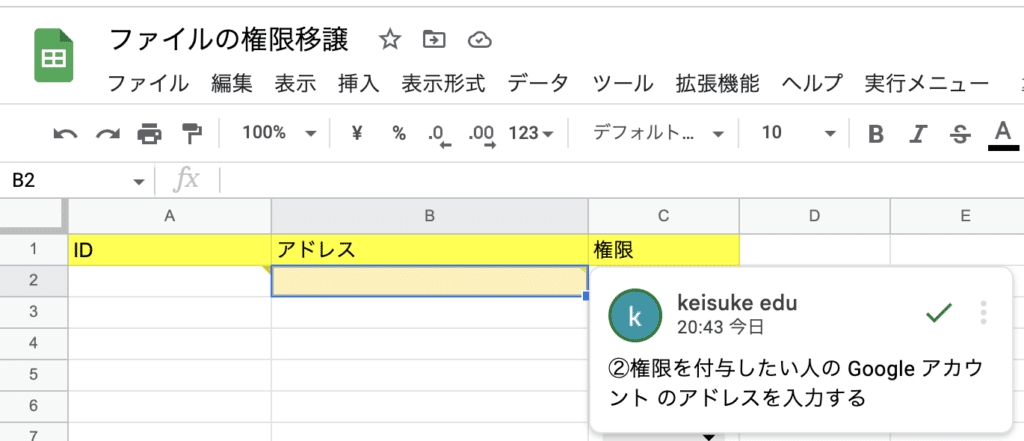Click the redo arrow icon

tap(107, 134)
